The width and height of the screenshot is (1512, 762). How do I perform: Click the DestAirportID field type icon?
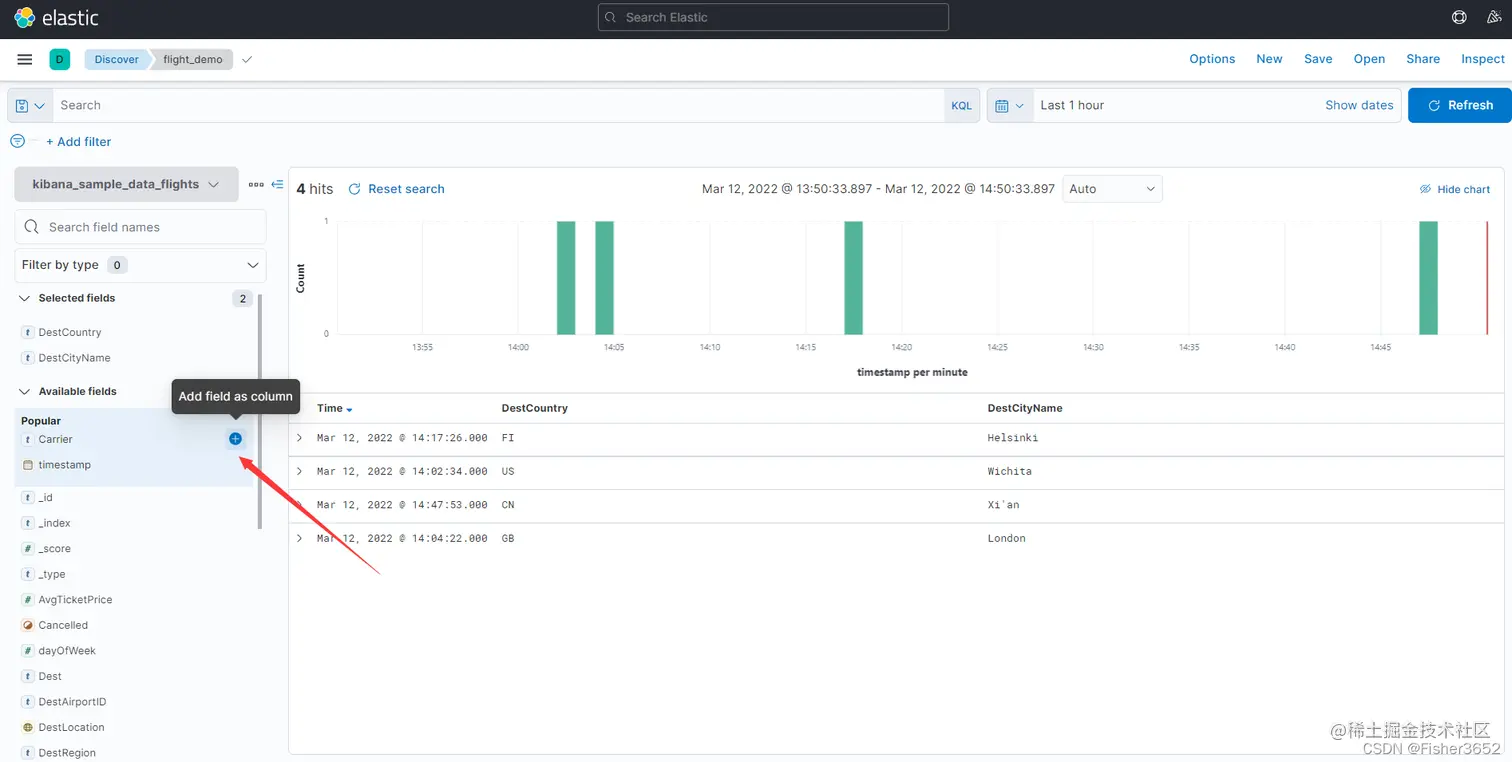pyautogui.click(x=28, y=702)
